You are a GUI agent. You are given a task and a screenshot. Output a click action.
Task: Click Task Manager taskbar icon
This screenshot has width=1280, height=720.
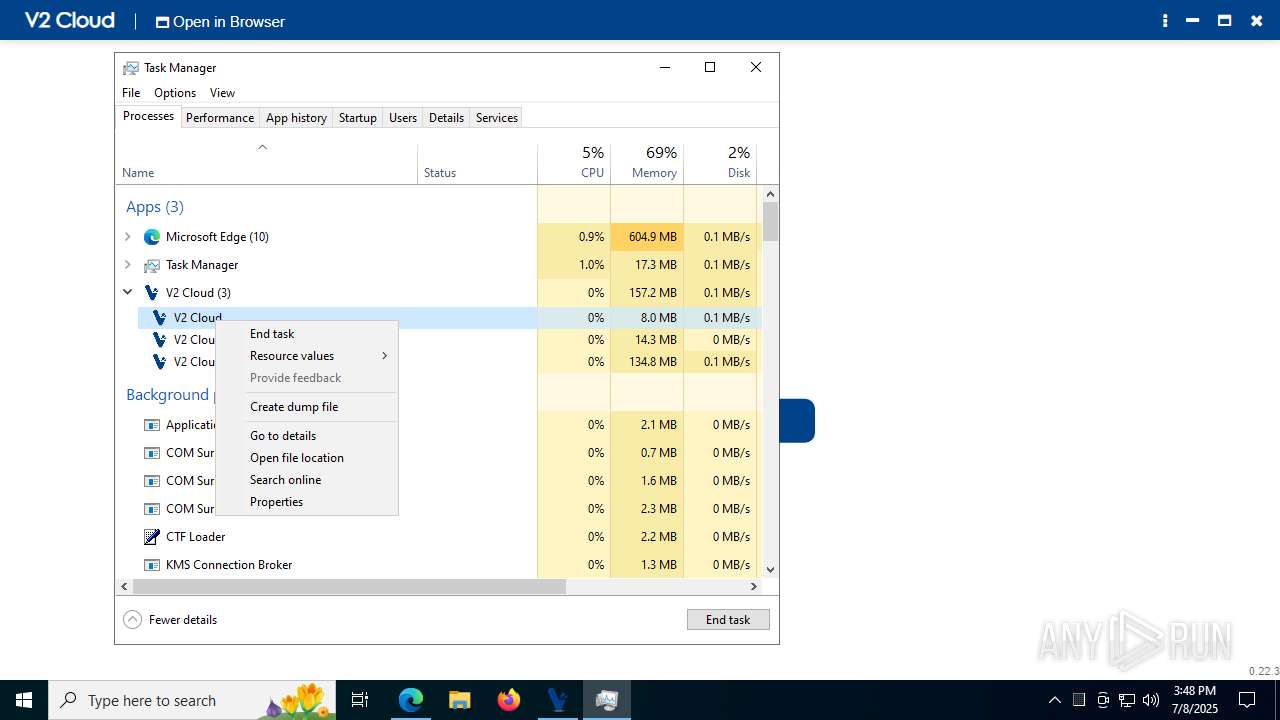pyautogui.click(x=606, y=700)
